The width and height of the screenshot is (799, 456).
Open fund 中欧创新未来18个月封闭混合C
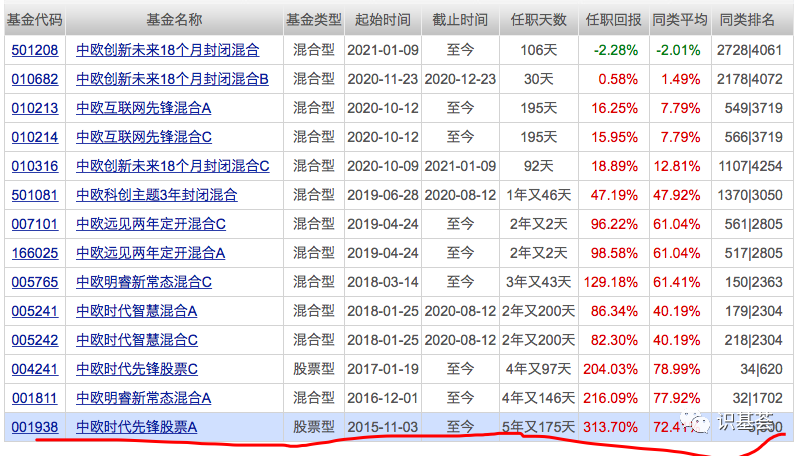click(173, 166)
